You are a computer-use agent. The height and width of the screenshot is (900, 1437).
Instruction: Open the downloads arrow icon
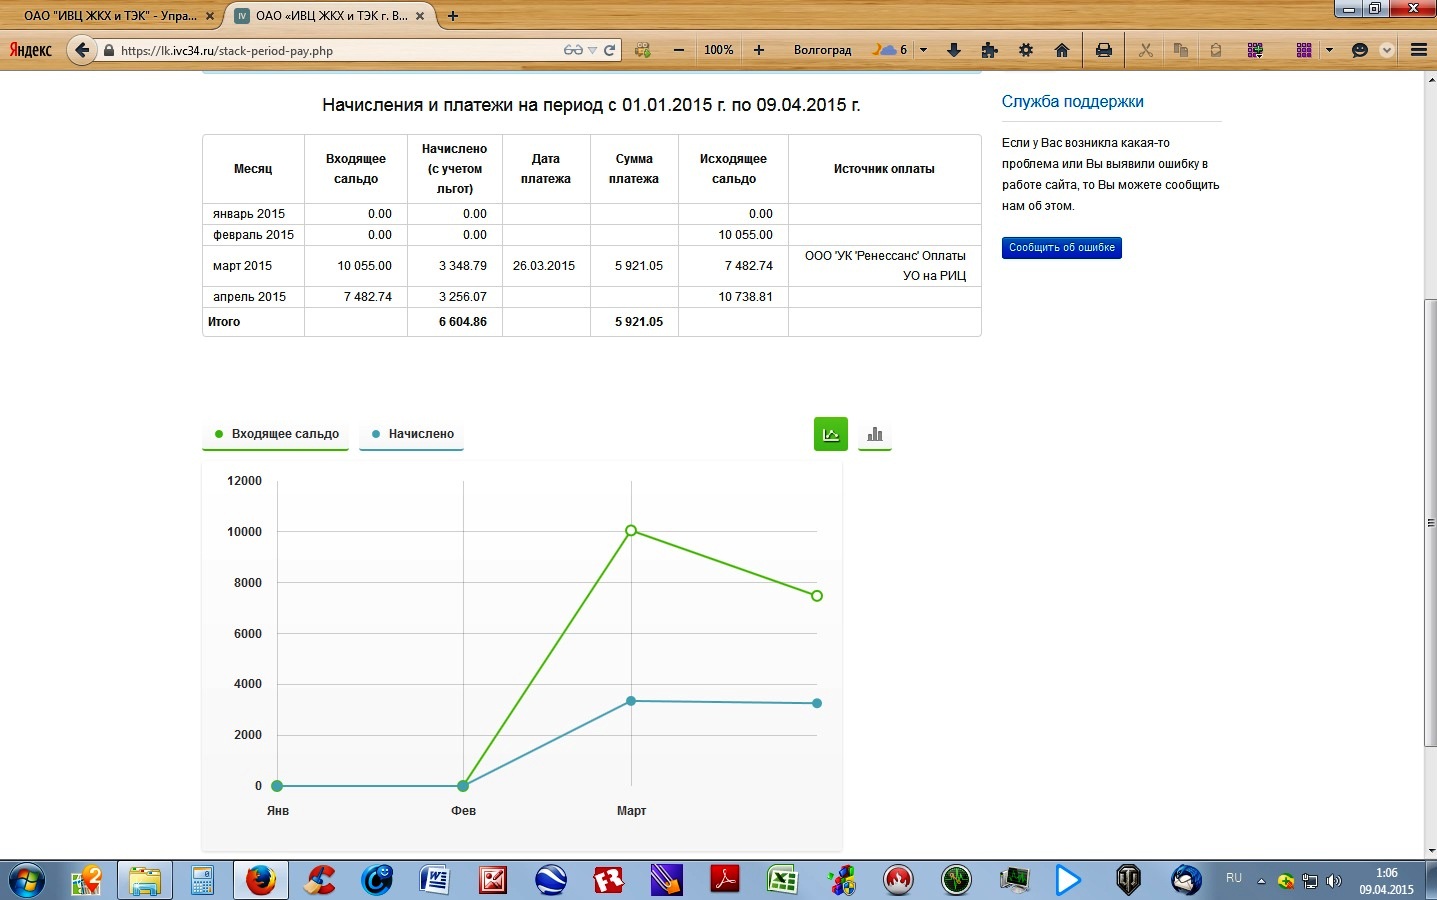(953, 50)
